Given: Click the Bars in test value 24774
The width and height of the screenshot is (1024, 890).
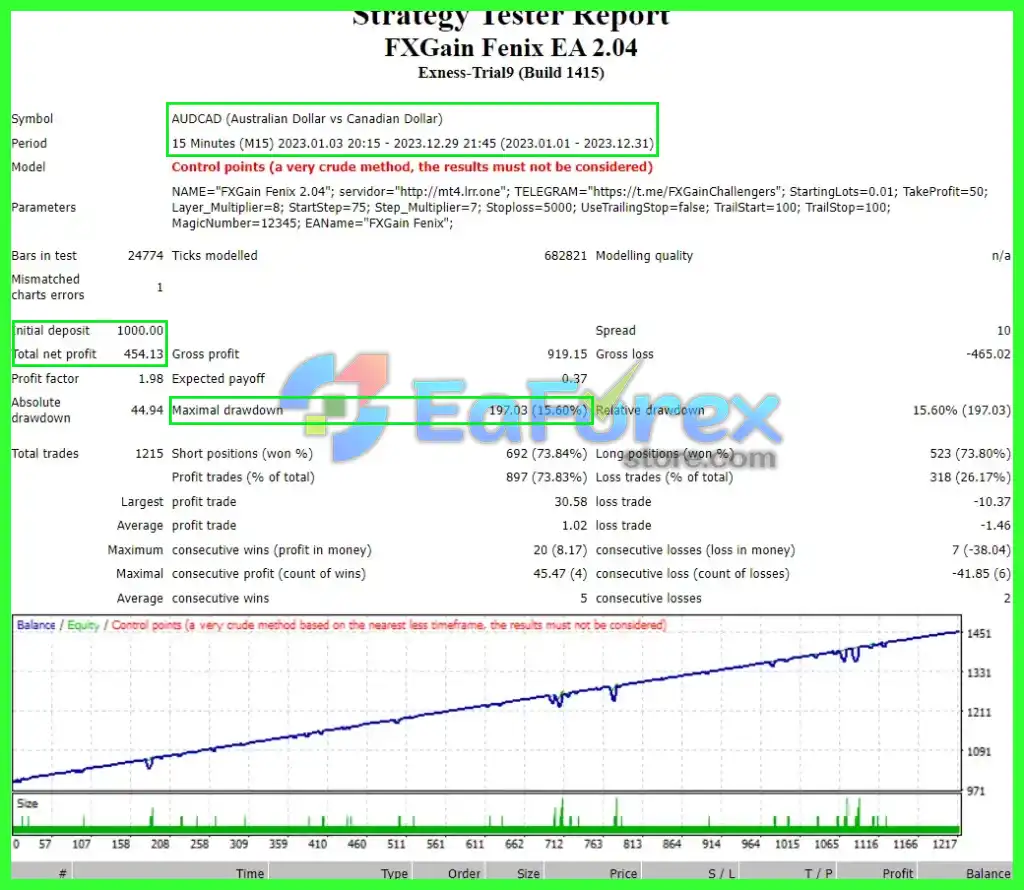Looking at the screenshot, I should 145,256.
